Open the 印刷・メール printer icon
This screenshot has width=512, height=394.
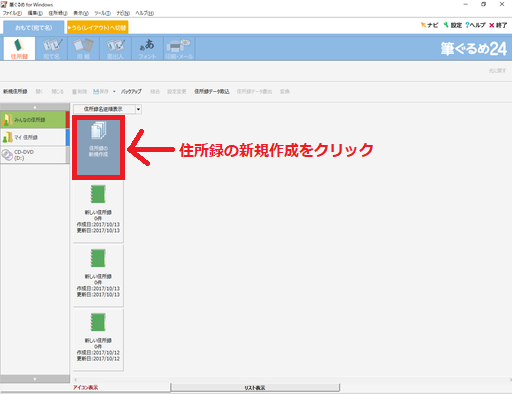[x=179, y=48]
